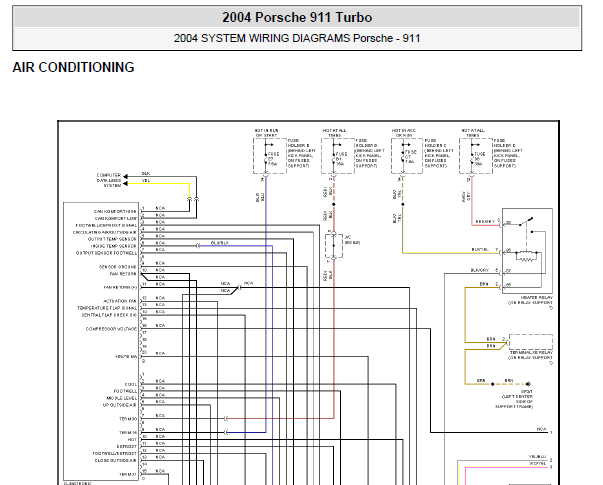
Task: Click the 'BLU/BLK' wire label on blue wire
Action: click(x=220, y=243)
